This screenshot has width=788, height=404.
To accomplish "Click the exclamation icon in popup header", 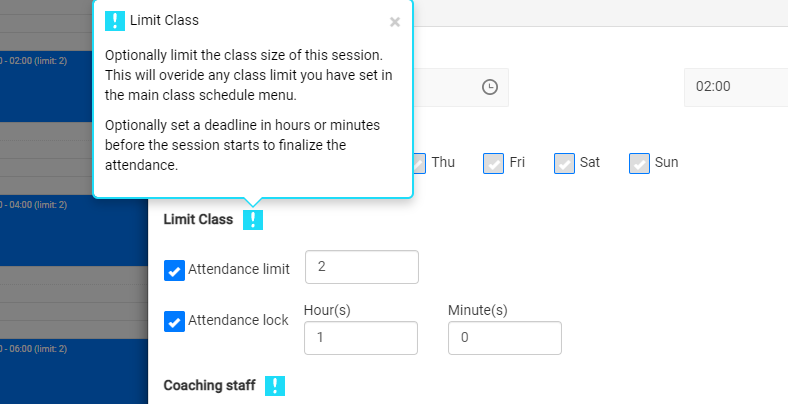I will coord(115,21).
